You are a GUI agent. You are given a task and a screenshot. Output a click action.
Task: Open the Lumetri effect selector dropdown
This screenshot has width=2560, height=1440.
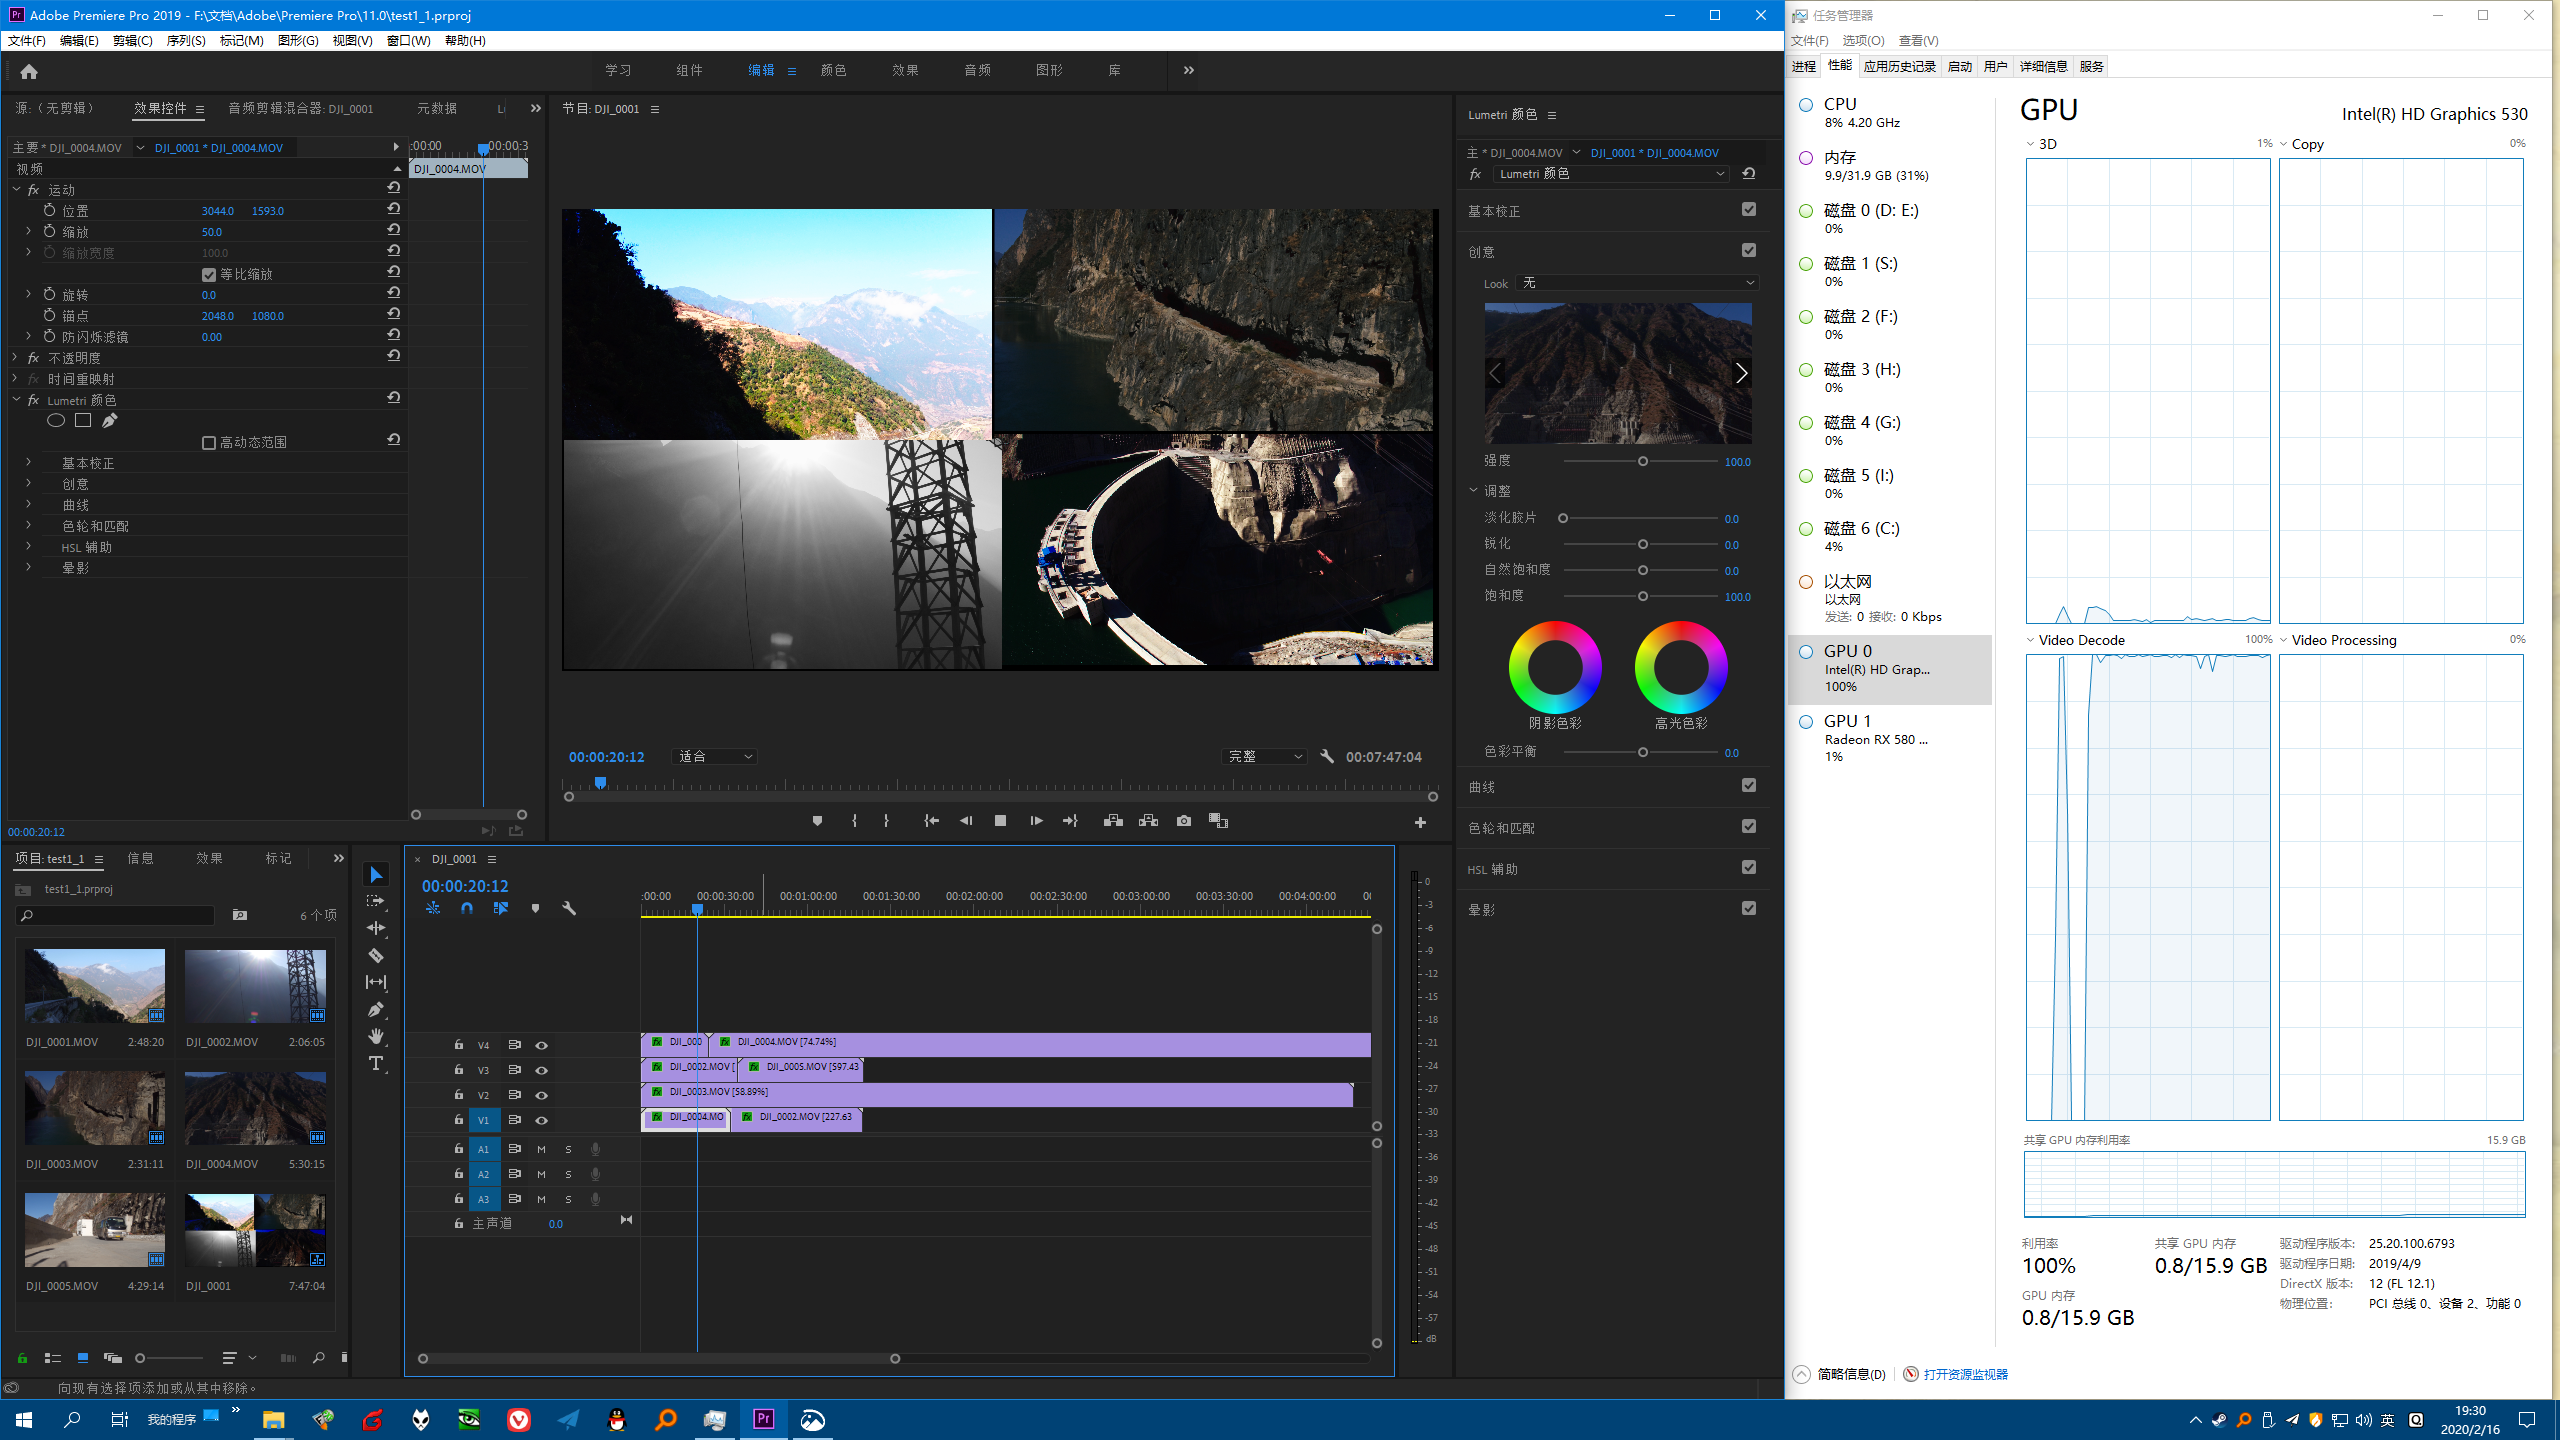click(x=1610, y=174)
